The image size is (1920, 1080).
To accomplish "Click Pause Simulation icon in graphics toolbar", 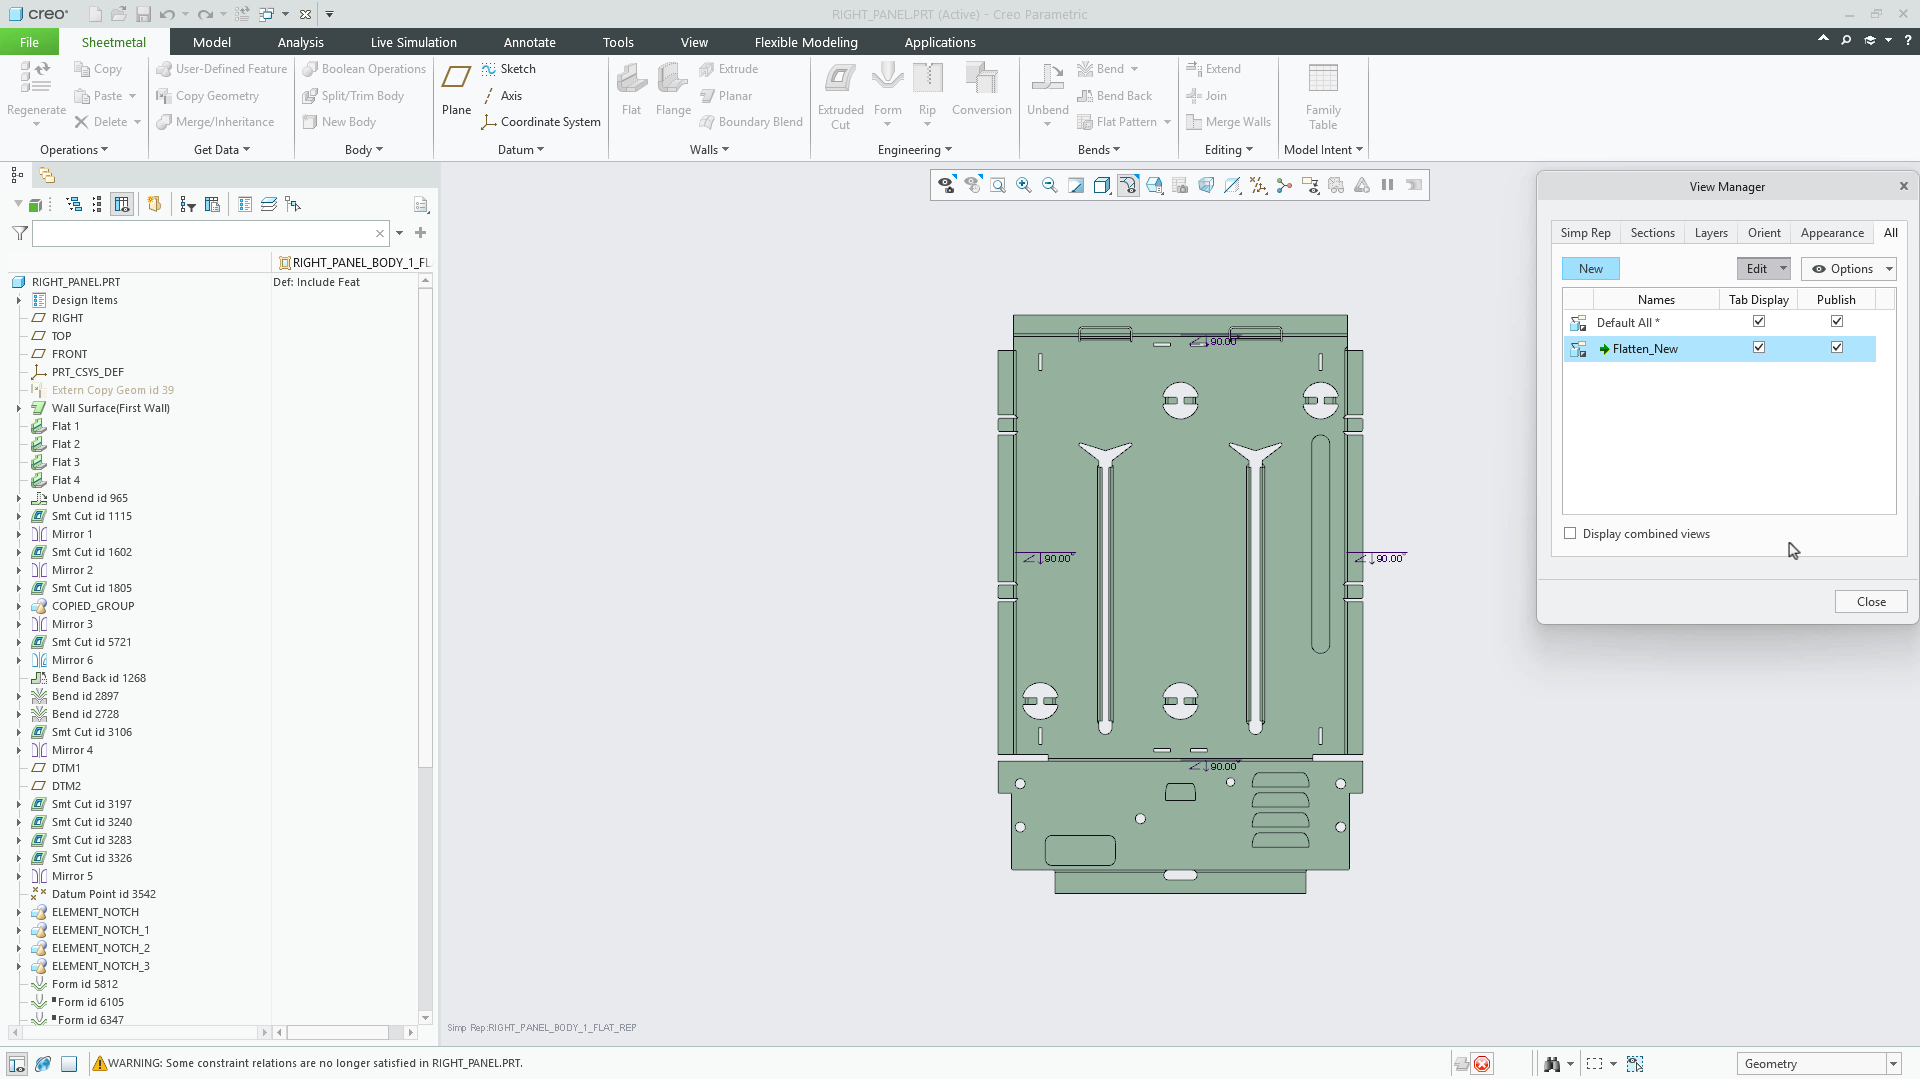I will (1388, 185).
